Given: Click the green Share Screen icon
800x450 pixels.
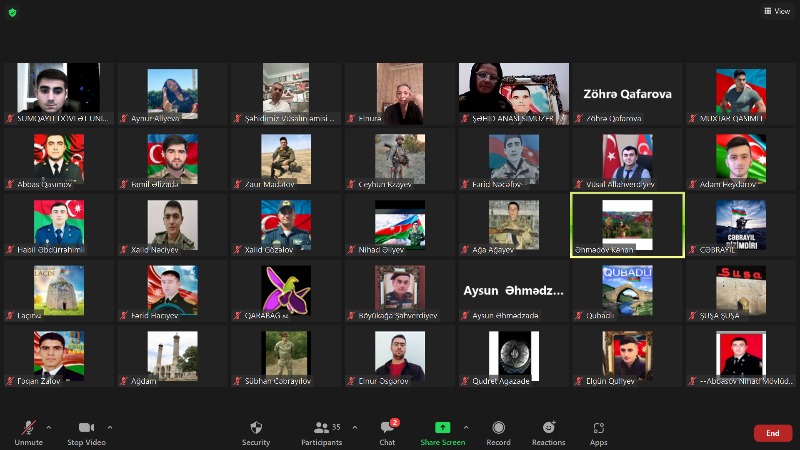Looking at the screenshot, I should pyautogui.click(x=442, y=428).
